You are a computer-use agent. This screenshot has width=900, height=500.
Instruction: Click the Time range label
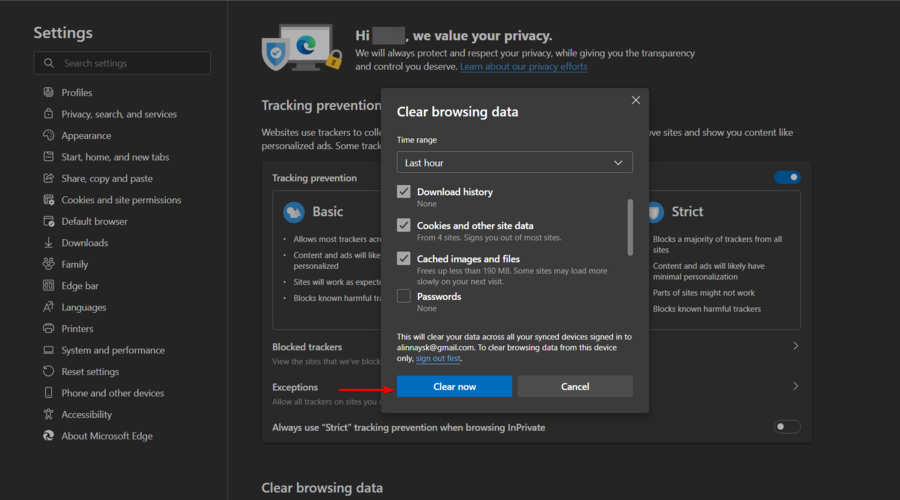(417, 140)
